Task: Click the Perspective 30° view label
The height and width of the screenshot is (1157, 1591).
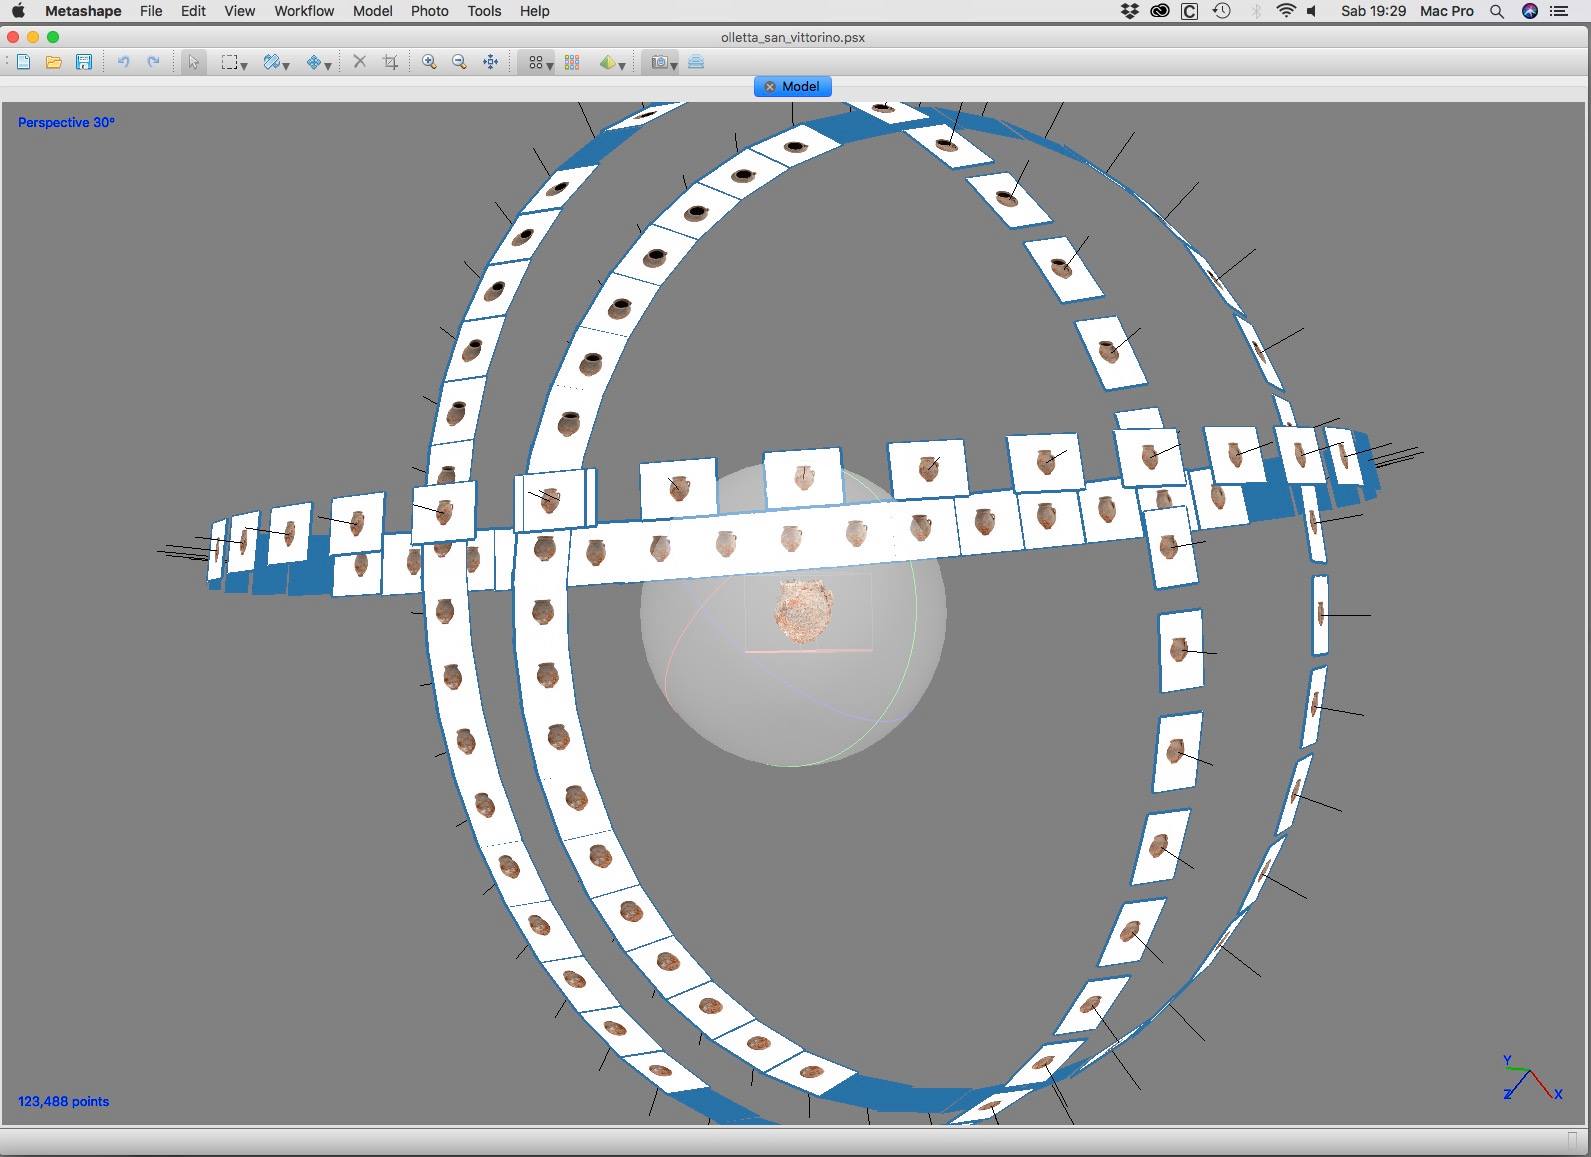Action: point(66,122)
